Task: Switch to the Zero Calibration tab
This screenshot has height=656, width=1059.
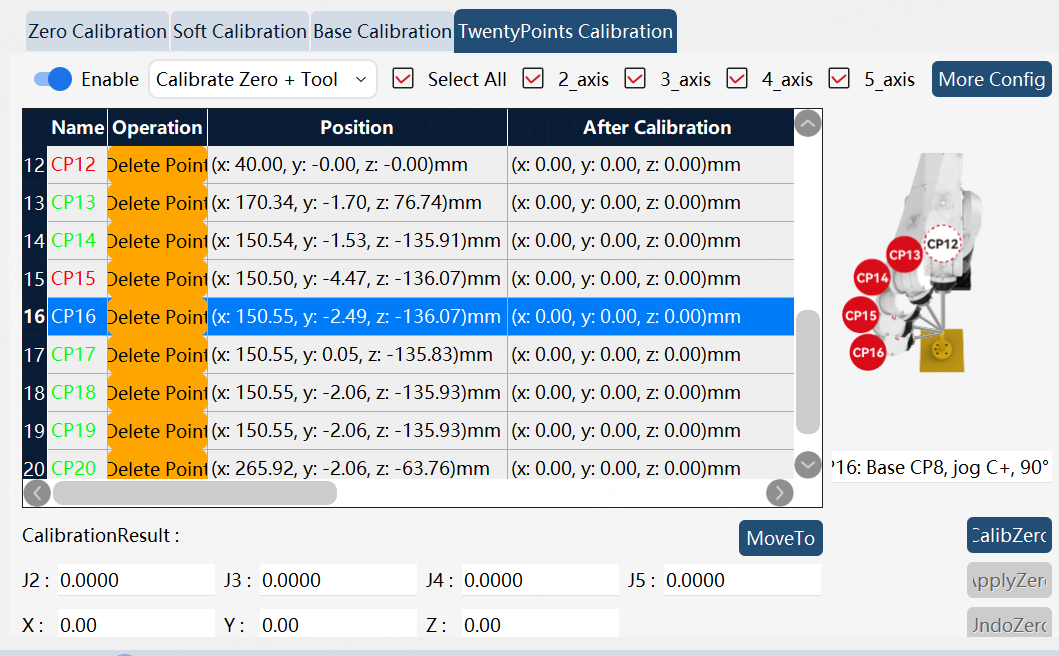Action: tap(97, 32)
